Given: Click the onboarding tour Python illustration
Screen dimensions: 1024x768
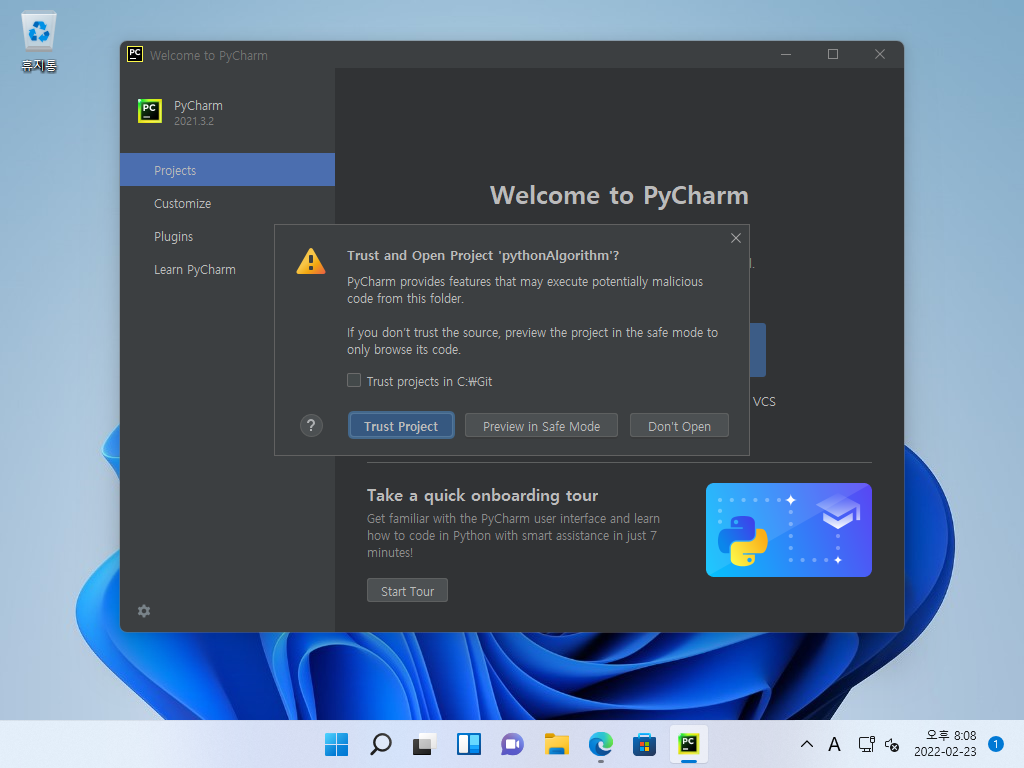Looking at the screenshot, I should pyautogui.click(x=788, y=530).
